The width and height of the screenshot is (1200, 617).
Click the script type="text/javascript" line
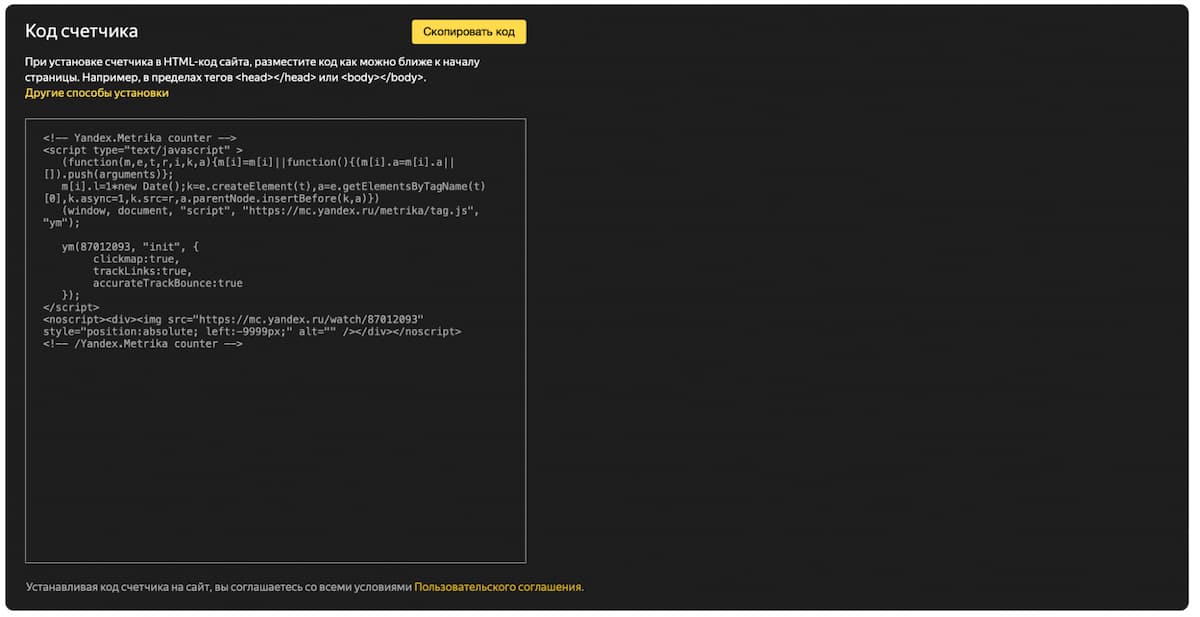142,150
